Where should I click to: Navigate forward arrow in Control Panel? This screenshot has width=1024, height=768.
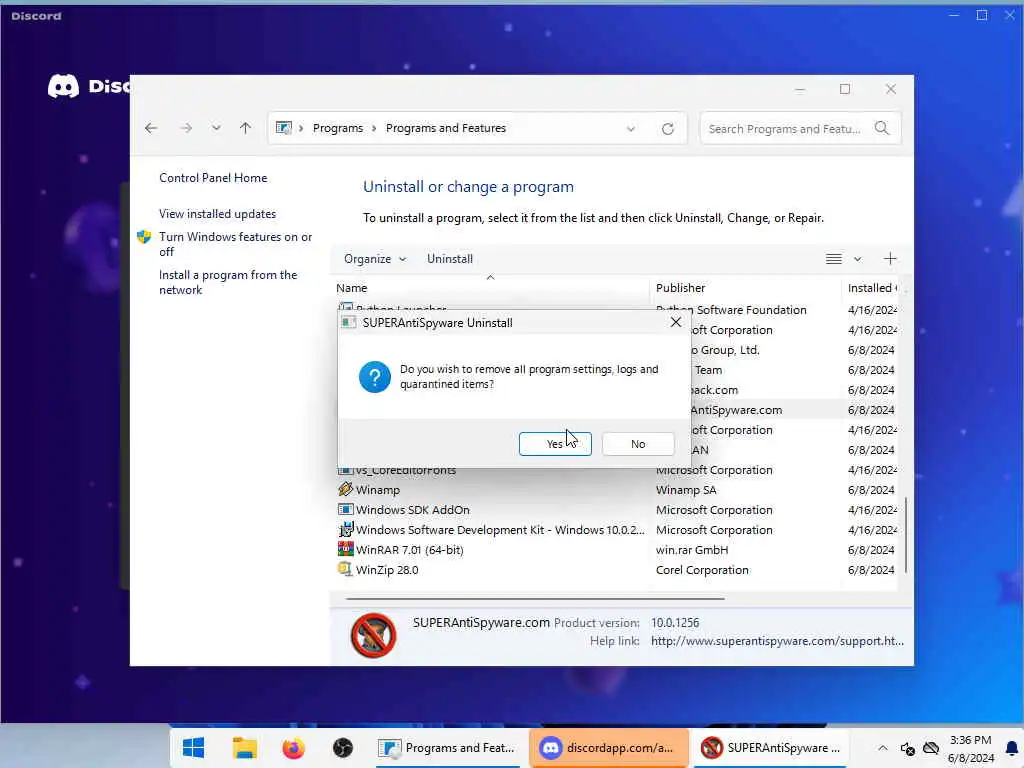pos(186,128)
